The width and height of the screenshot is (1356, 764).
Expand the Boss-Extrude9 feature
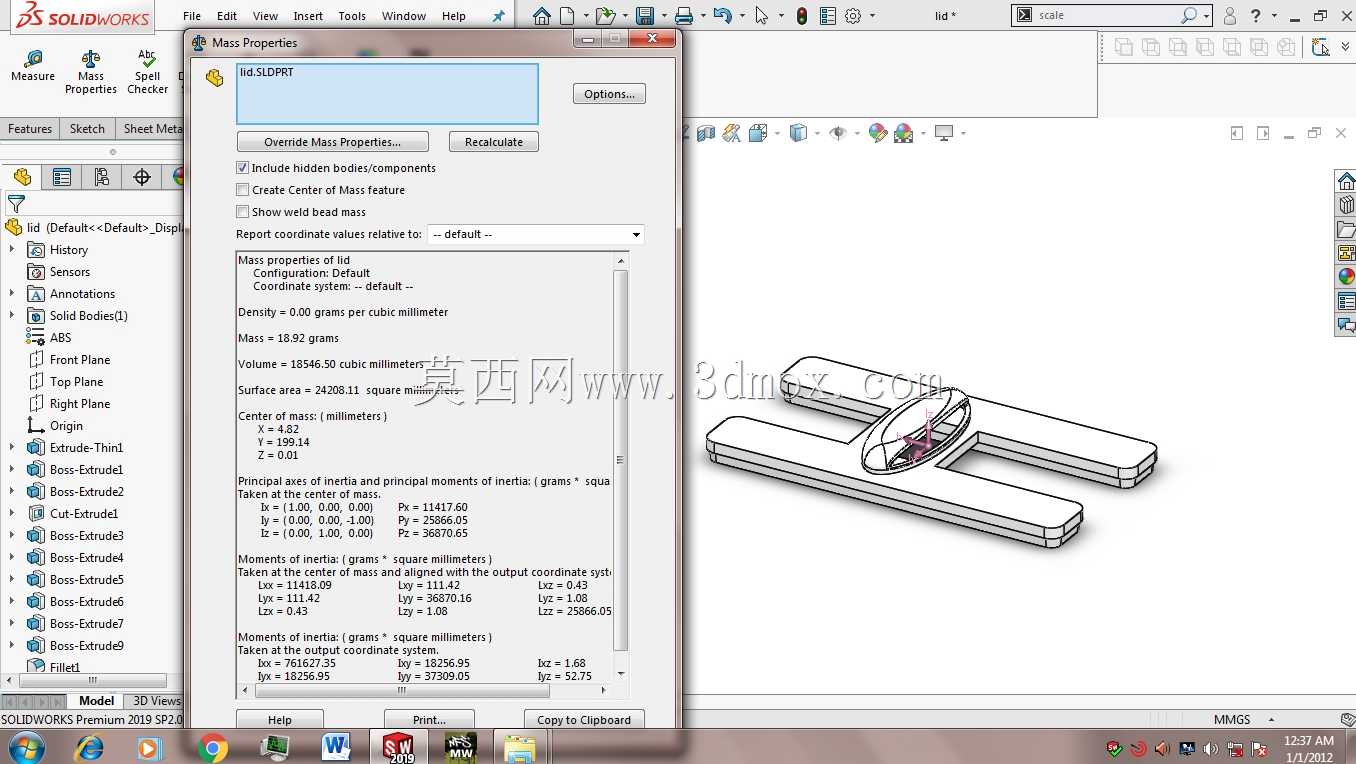pos(12,646)
